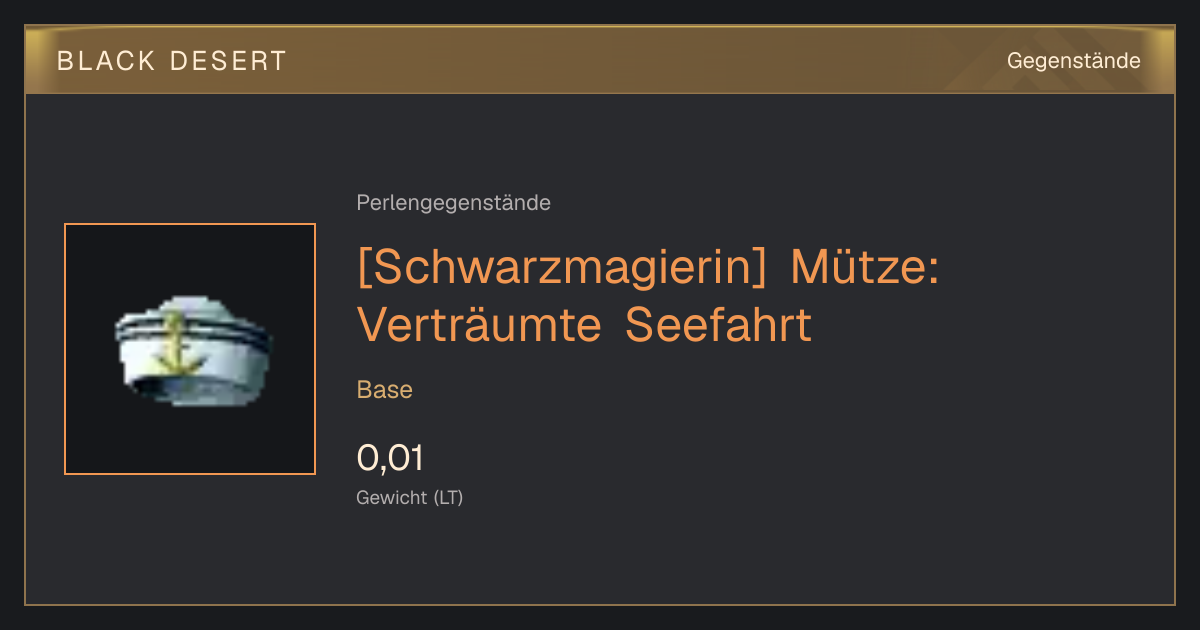
Task: Click the BLACK DESERT logo text
Action: [x=172, y=61]
